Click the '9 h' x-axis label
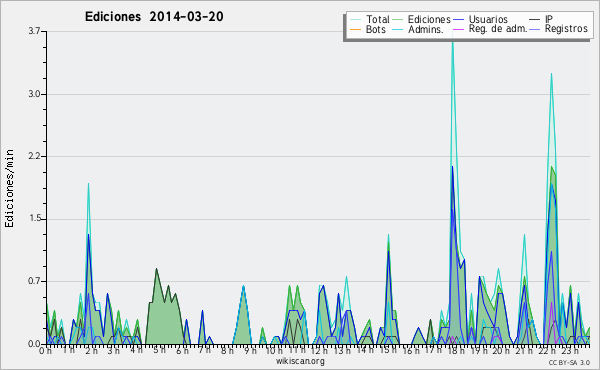 [250, 351]
